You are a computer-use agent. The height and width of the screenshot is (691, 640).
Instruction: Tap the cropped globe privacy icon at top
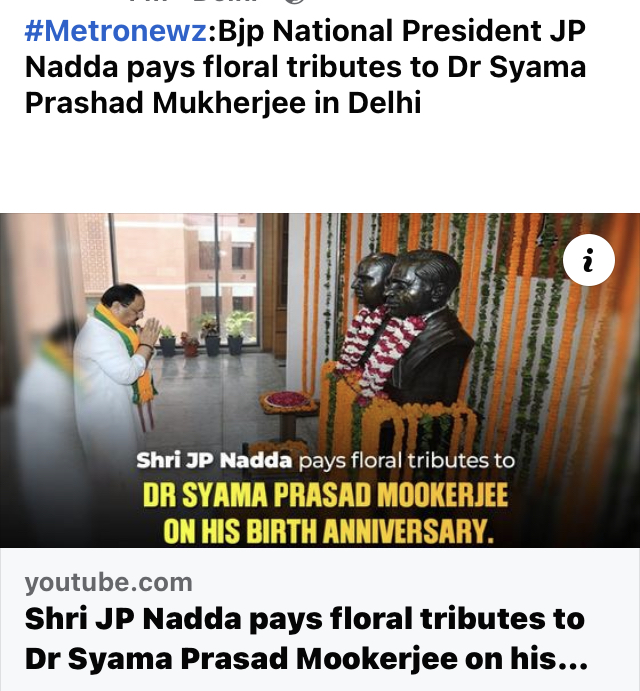294,1
